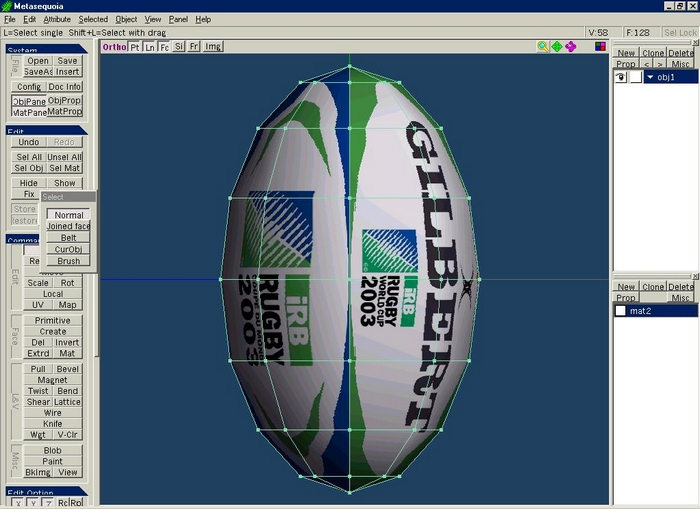Open the Attribute menu
700x509 pixels.
(57, 19)
